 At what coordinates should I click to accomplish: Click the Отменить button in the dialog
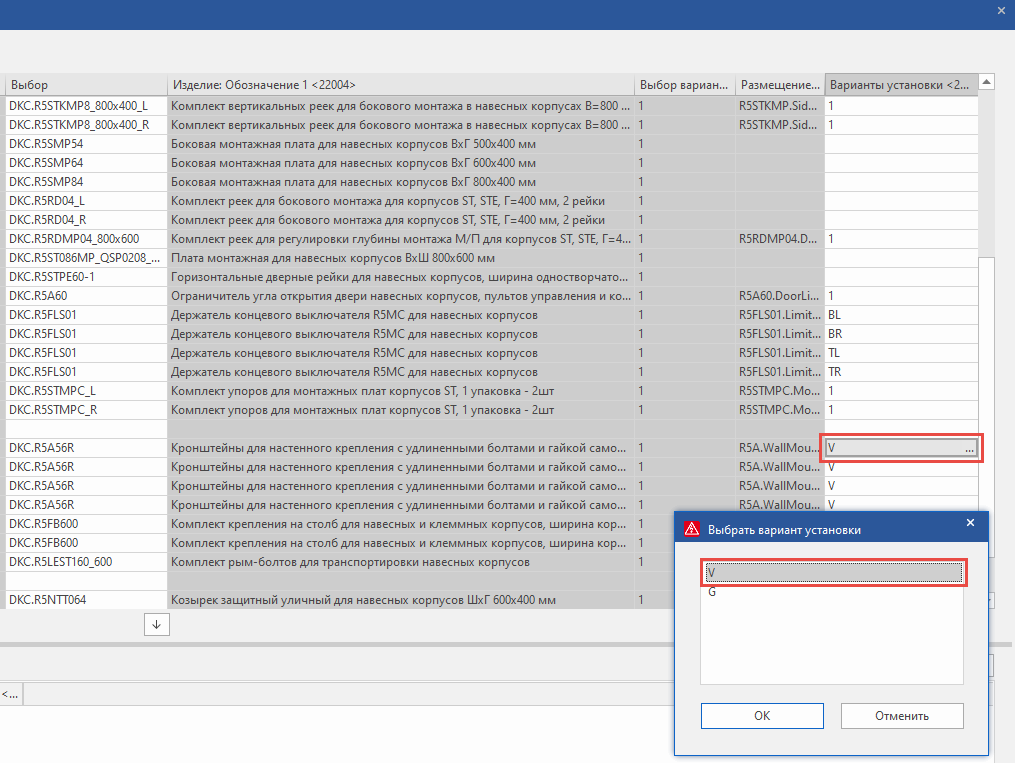(x=902, y=716)
